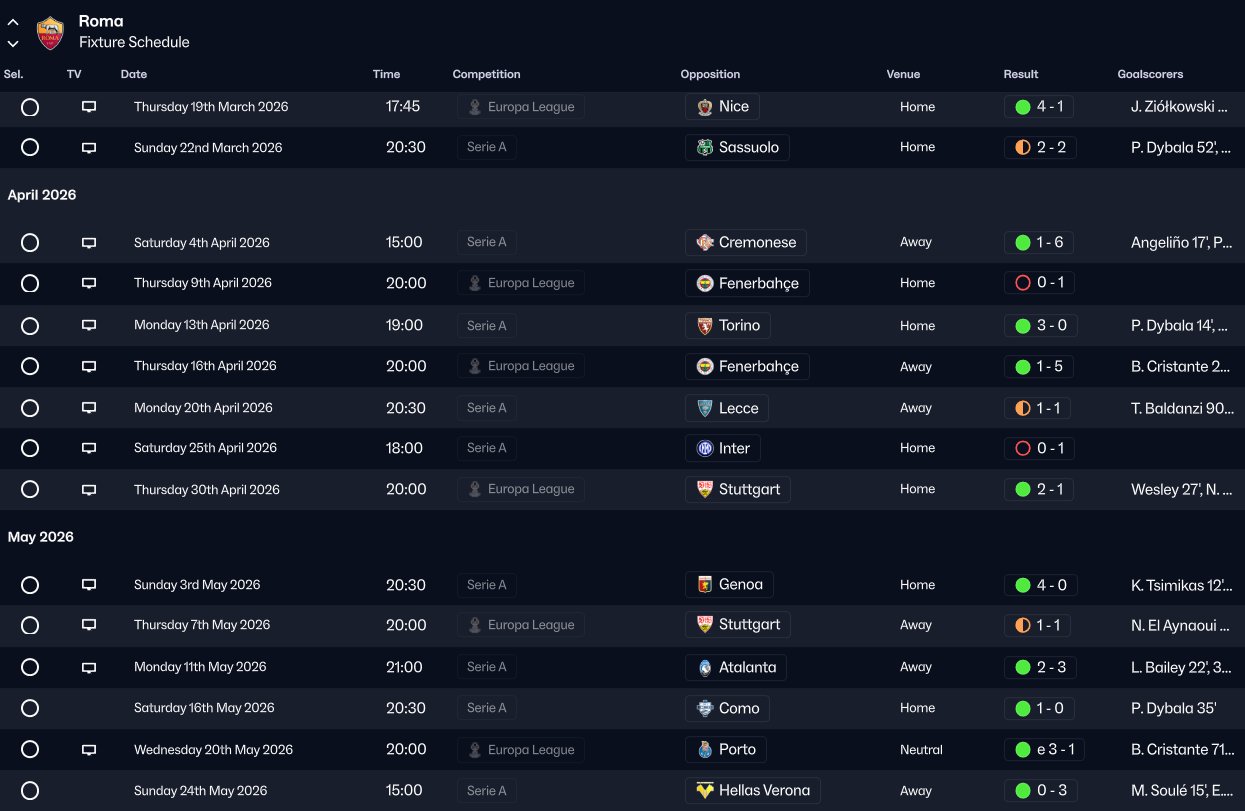1245x811 pixels.
Task: Click the TV icon in Atalanta row
Action: [89, 667]
